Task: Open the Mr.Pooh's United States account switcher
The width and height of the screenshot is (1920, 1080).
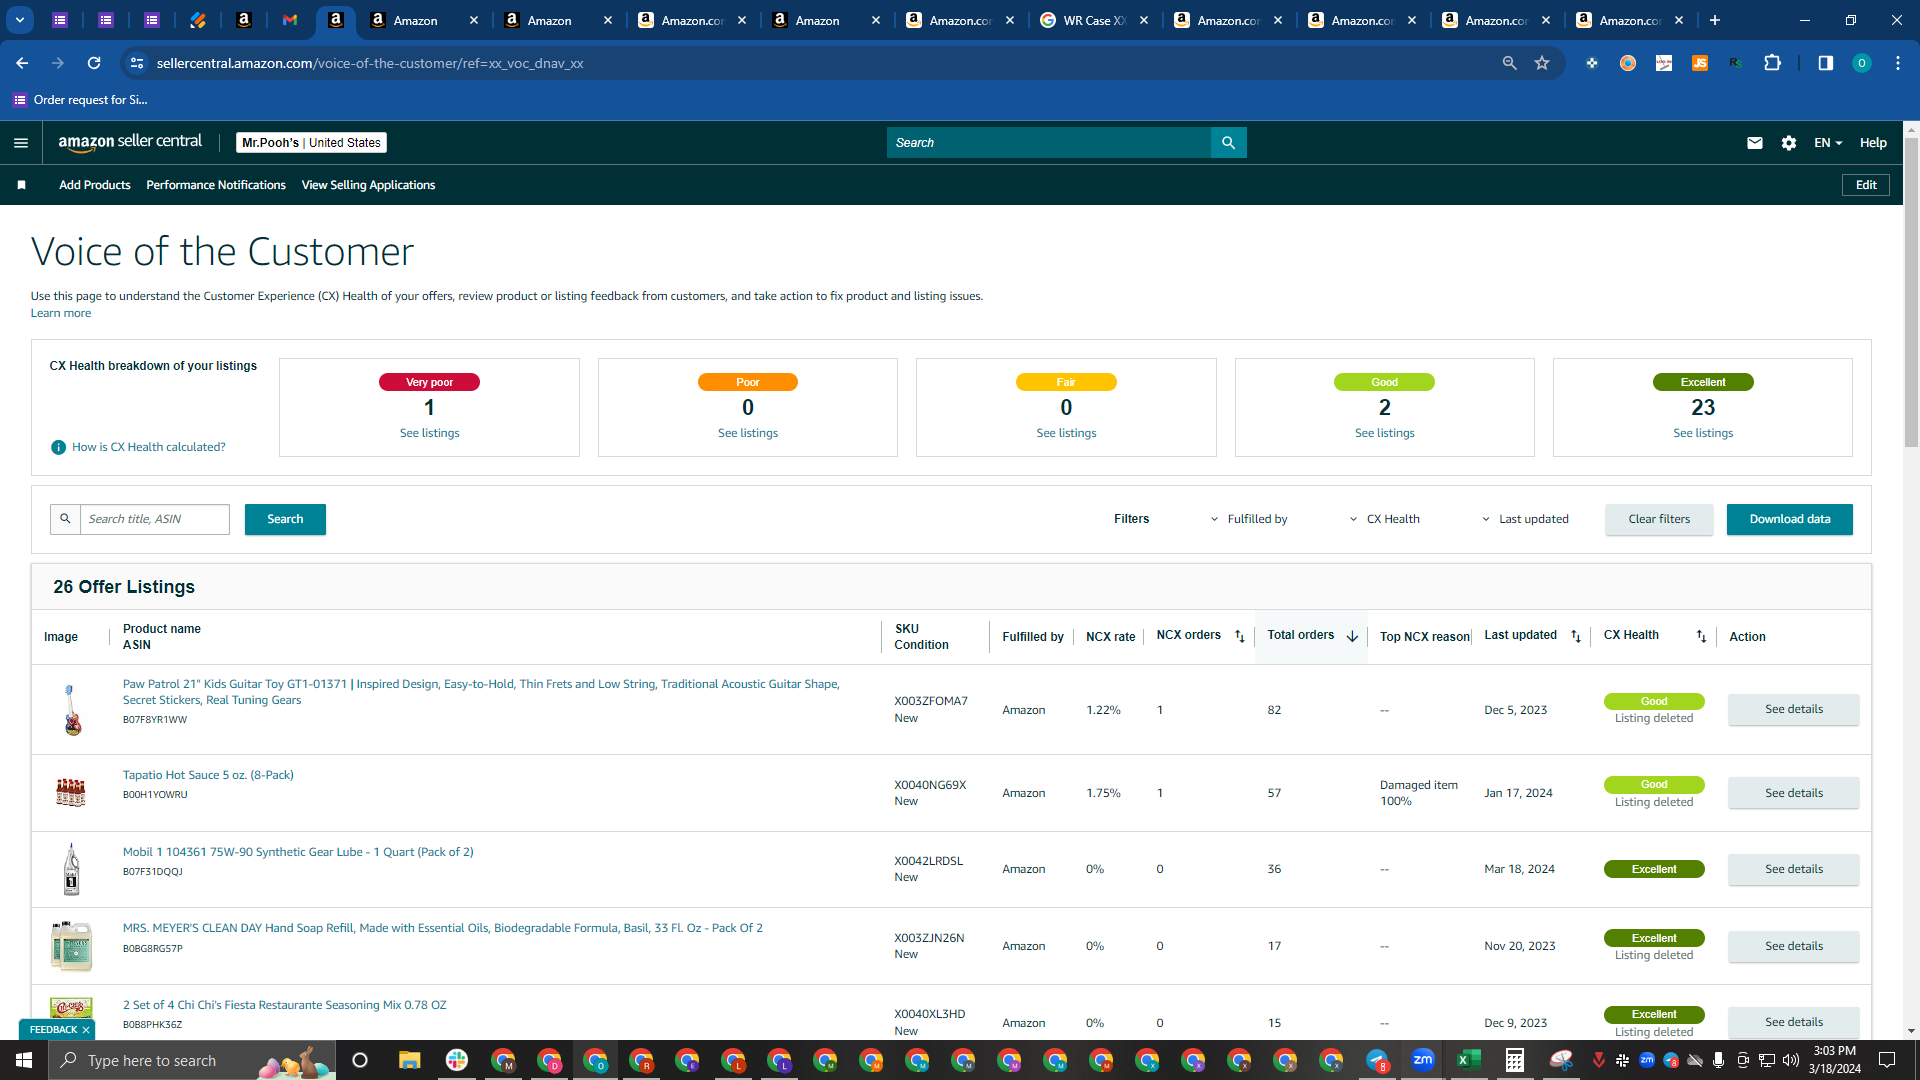Action: [311, 143]
